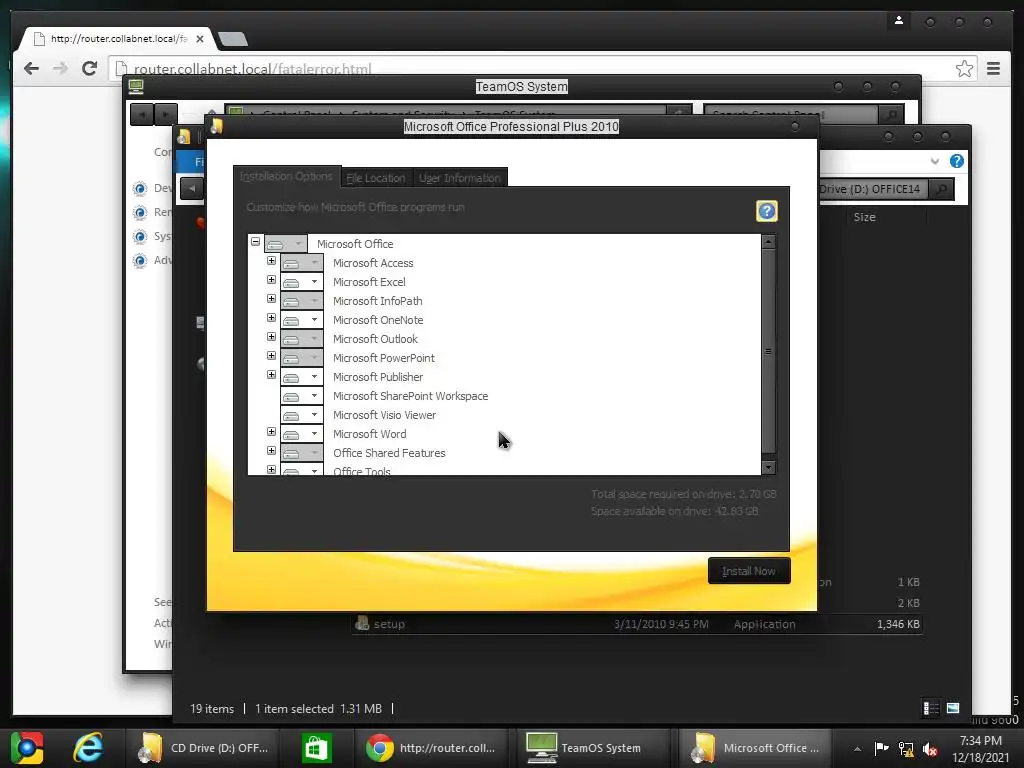
Task: Click the Install Now button
Action: click(749, 571)
